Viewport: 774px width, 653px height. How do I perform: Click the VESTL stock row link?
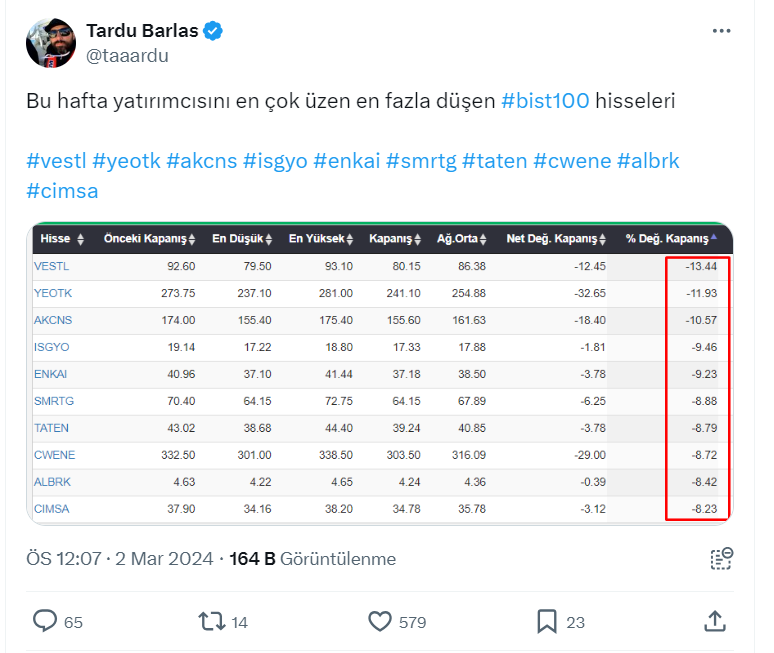click(x=52, y=267)
